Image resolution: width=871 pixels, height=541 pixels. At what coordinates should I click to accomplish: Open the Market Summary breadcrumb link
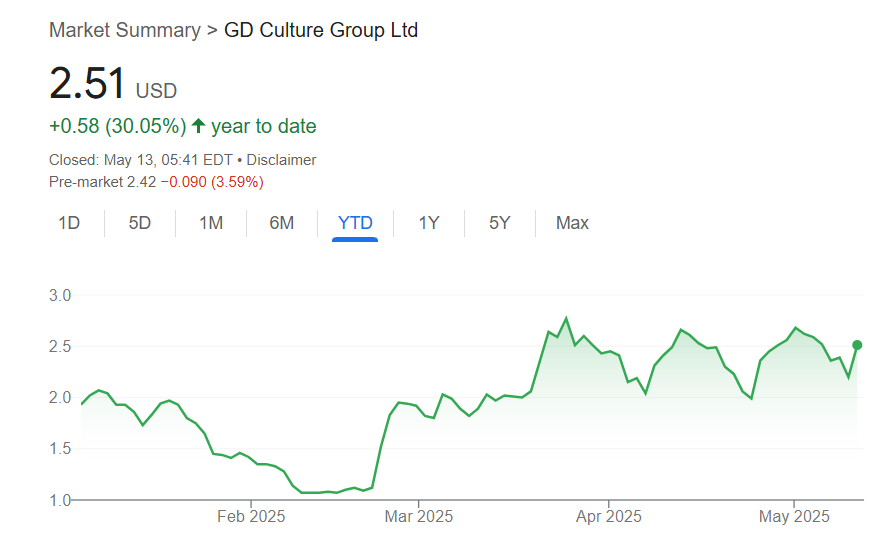click(x=124, y=30)
